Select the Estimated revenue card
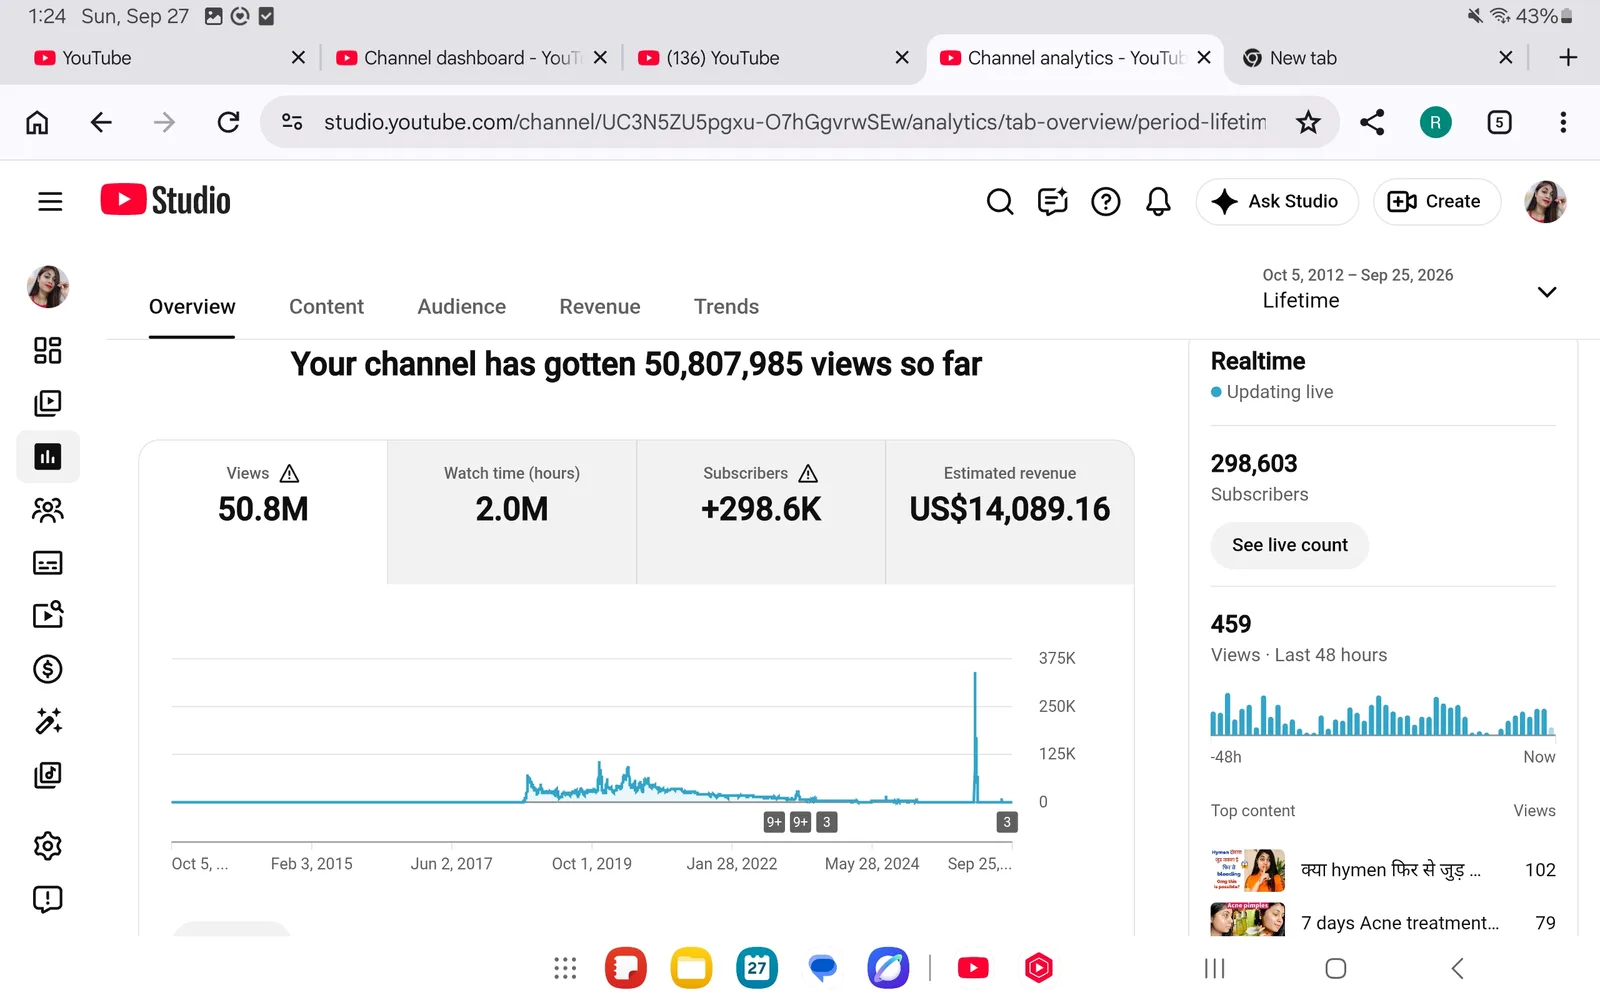Viewport: 1600px width, 1000px height. (x=1010, y=512)
